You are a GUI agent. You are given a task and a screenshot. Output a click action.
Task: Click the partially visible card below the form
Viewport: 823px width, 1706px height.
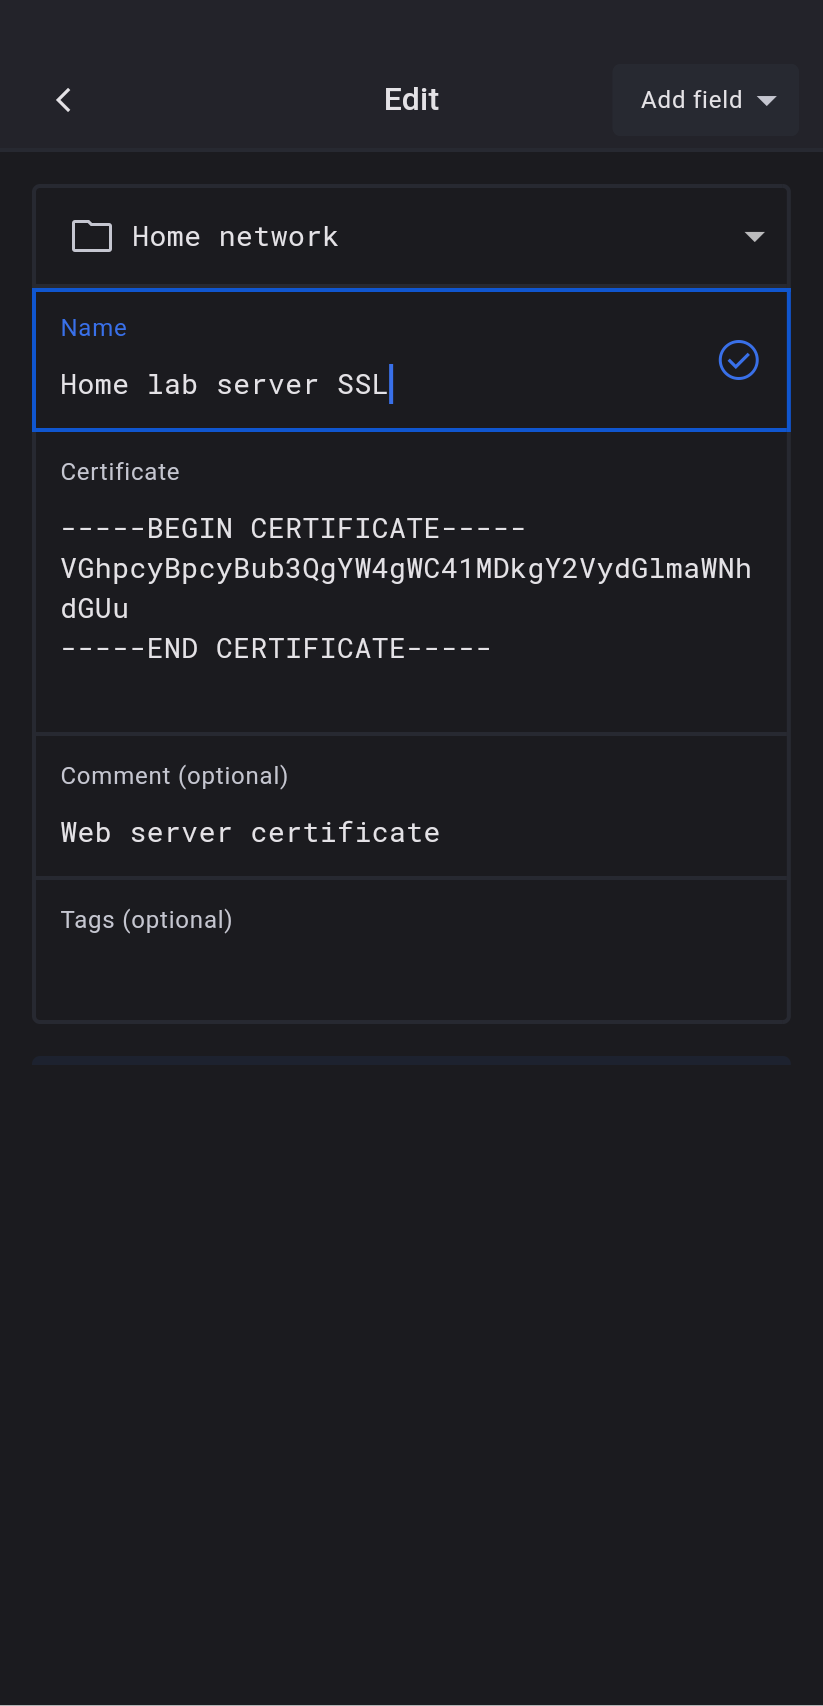411,1060
